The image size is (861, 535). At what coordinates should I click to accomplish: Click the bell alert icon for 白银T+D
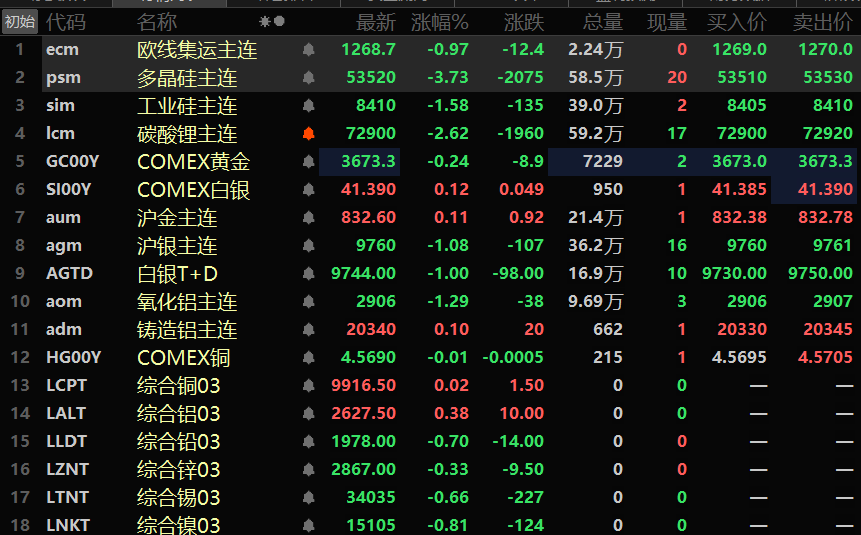(x=309, y=274)
